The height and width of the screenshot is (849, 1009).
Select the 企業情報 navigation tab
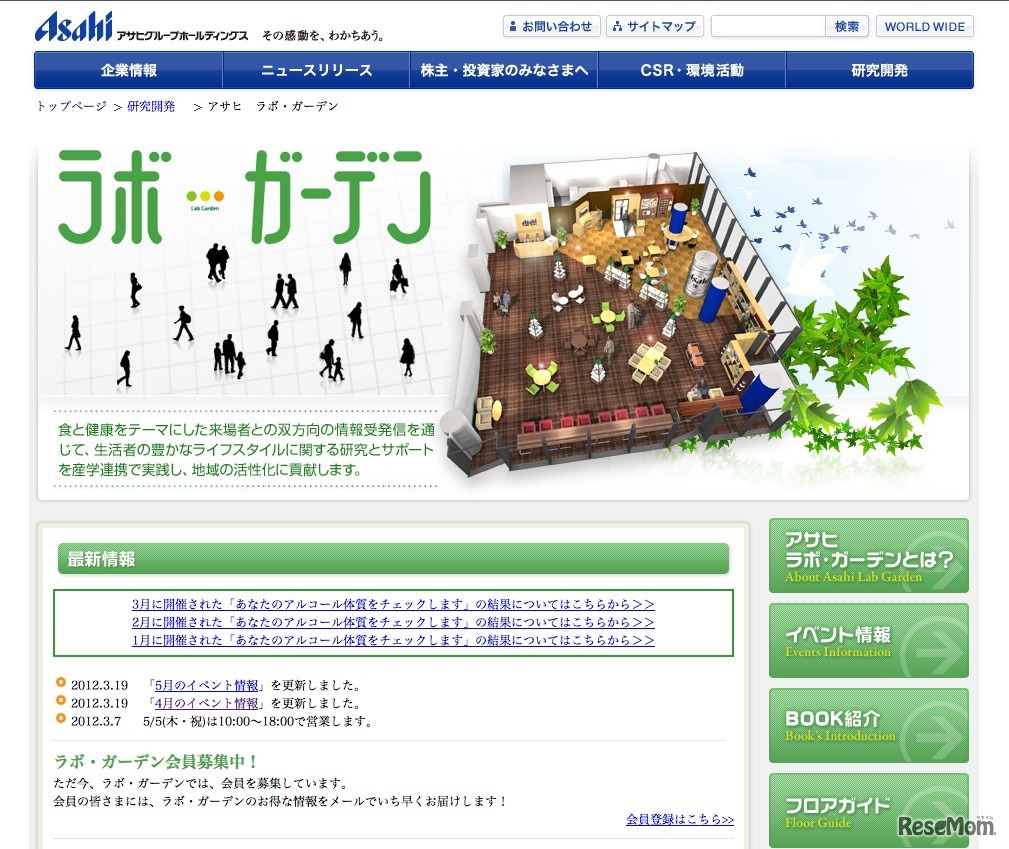129,70
